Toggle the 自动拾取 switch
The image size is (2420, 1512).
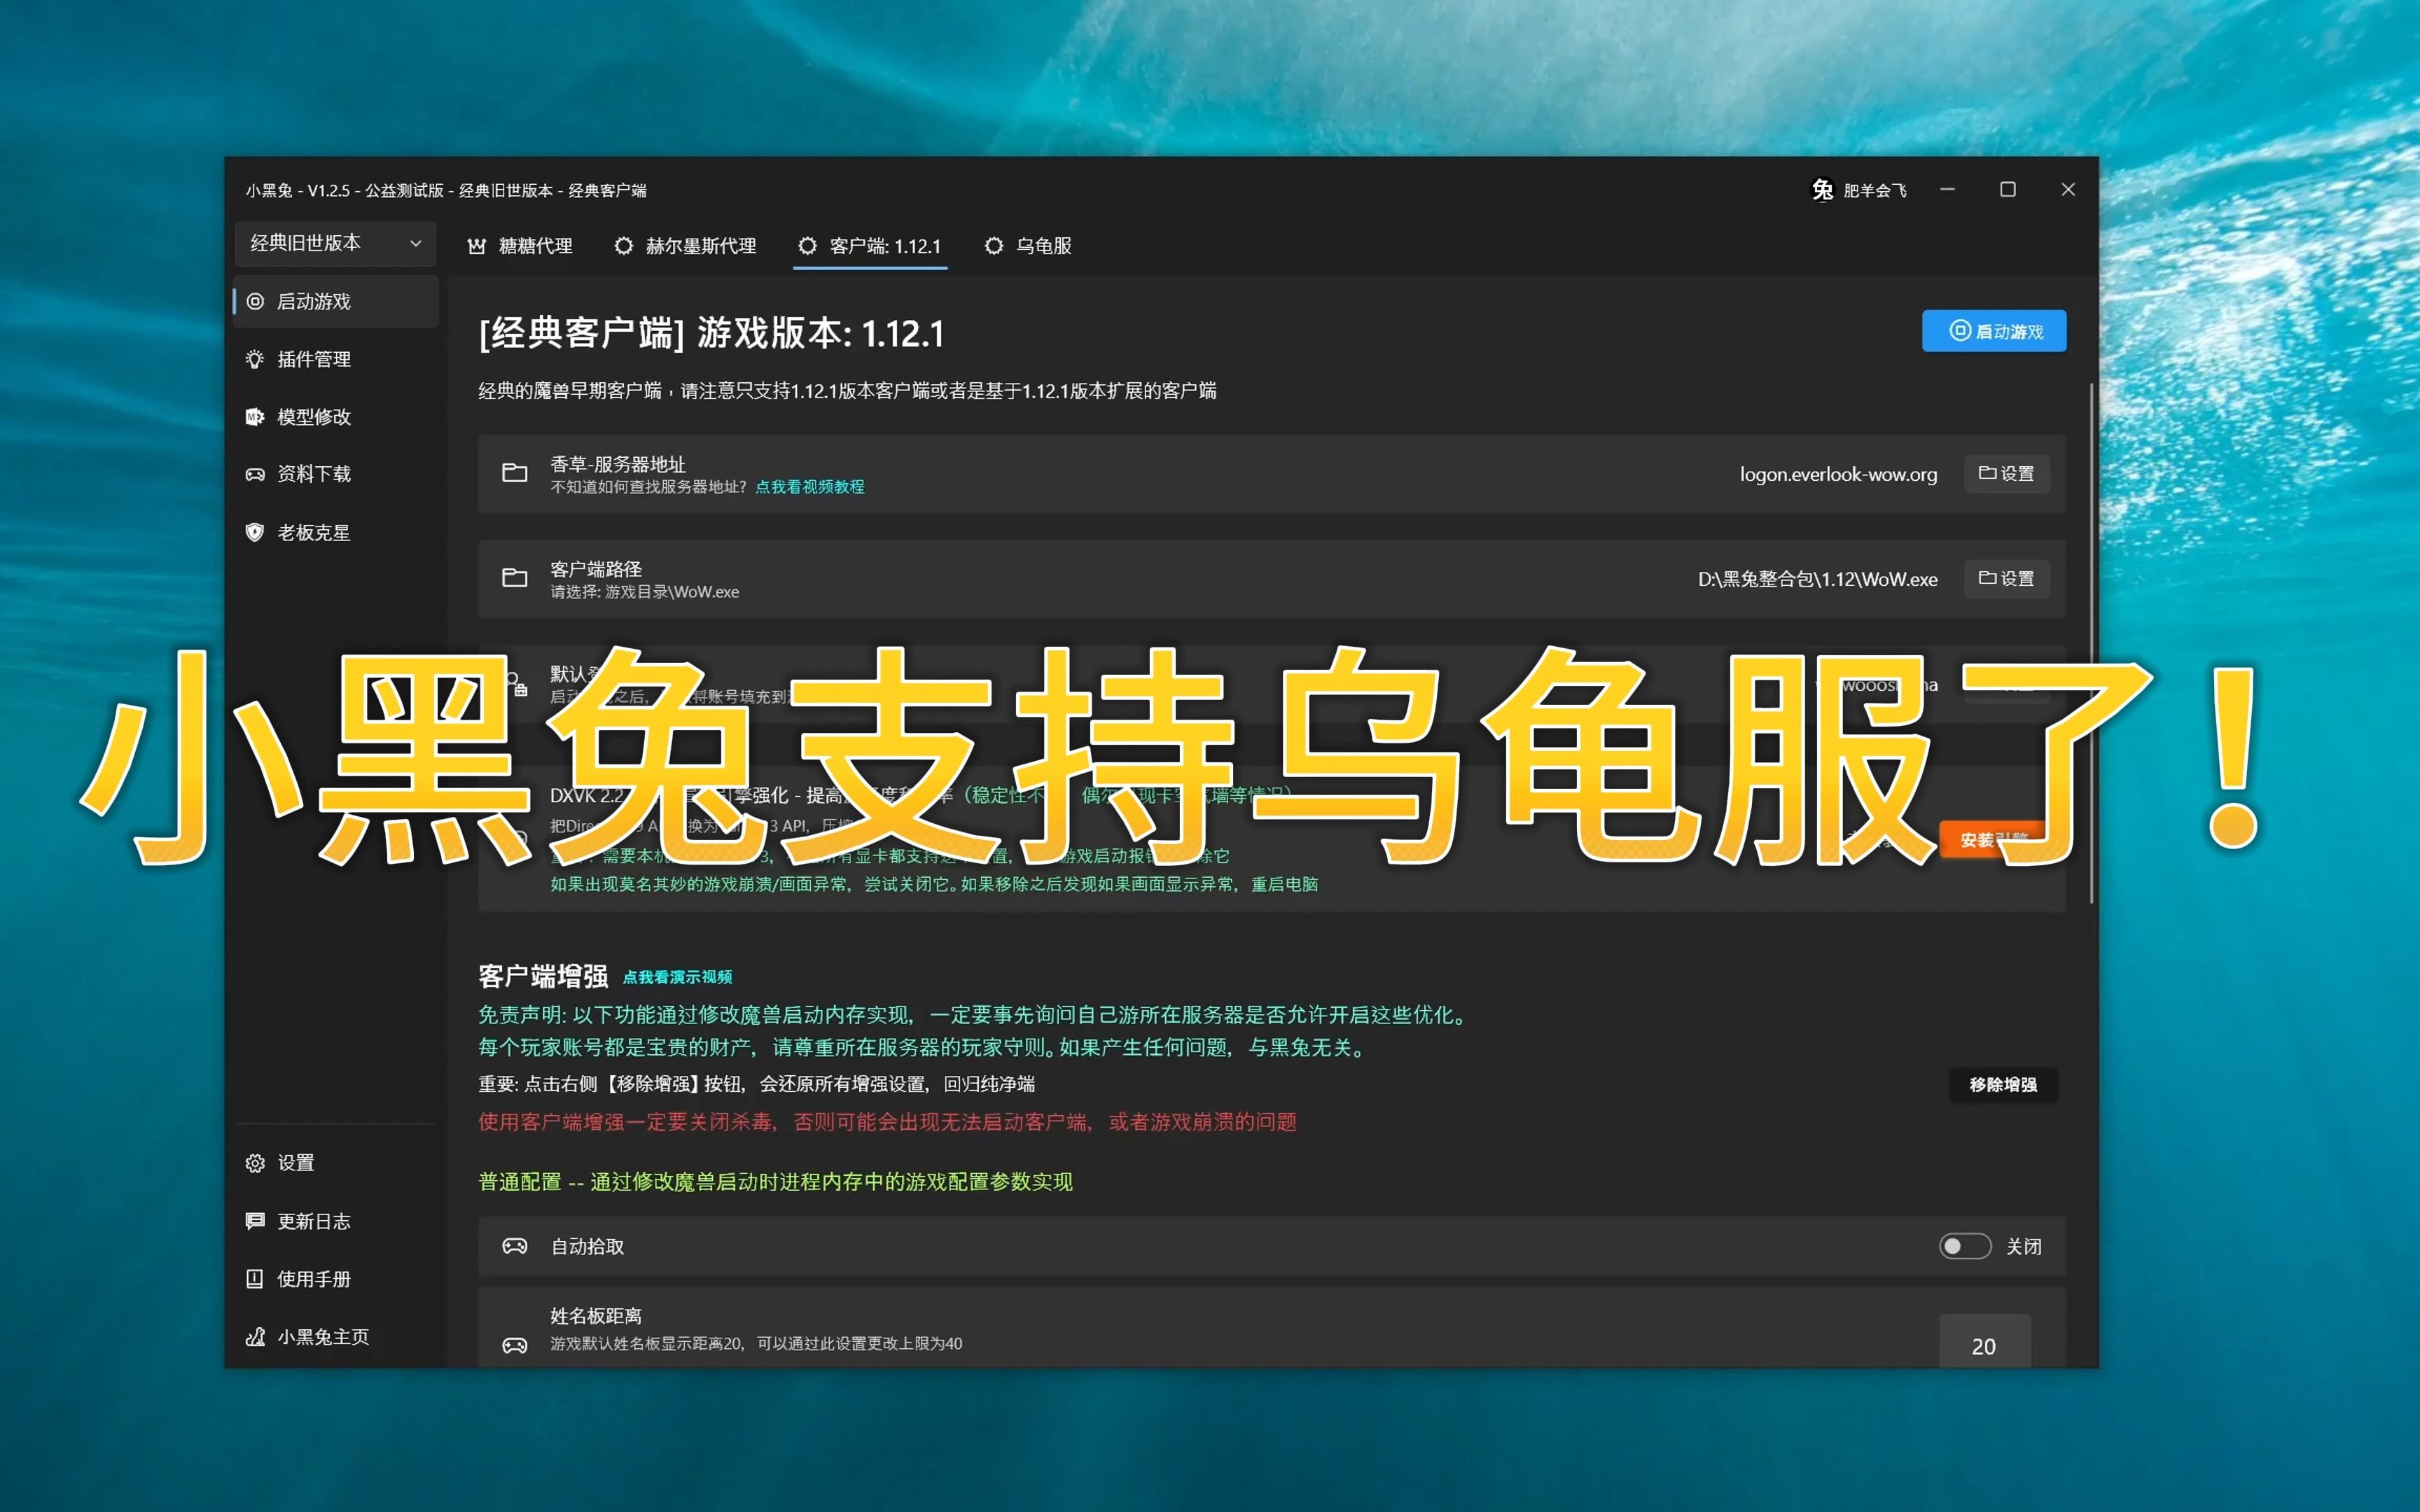[x=1965, y=1246]
